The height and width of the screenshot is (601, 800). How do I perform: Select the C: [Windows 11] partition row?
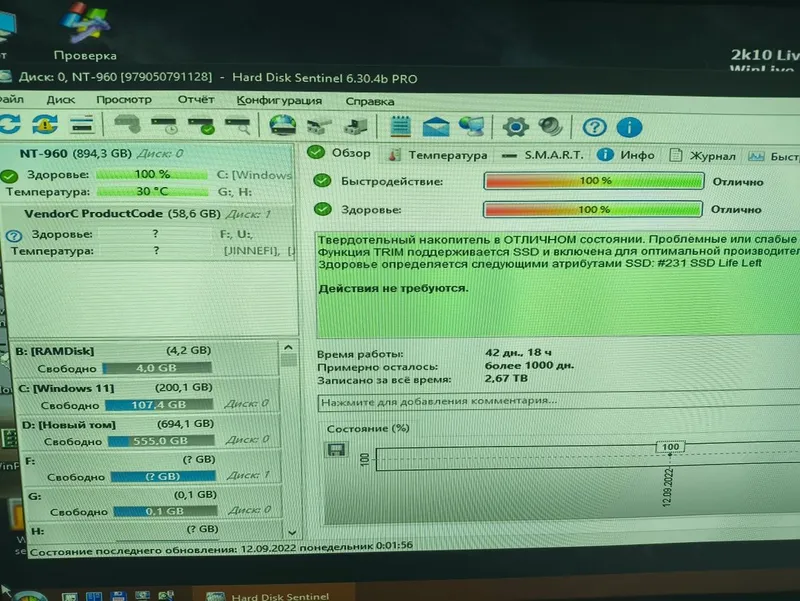(x=148, y=396)
